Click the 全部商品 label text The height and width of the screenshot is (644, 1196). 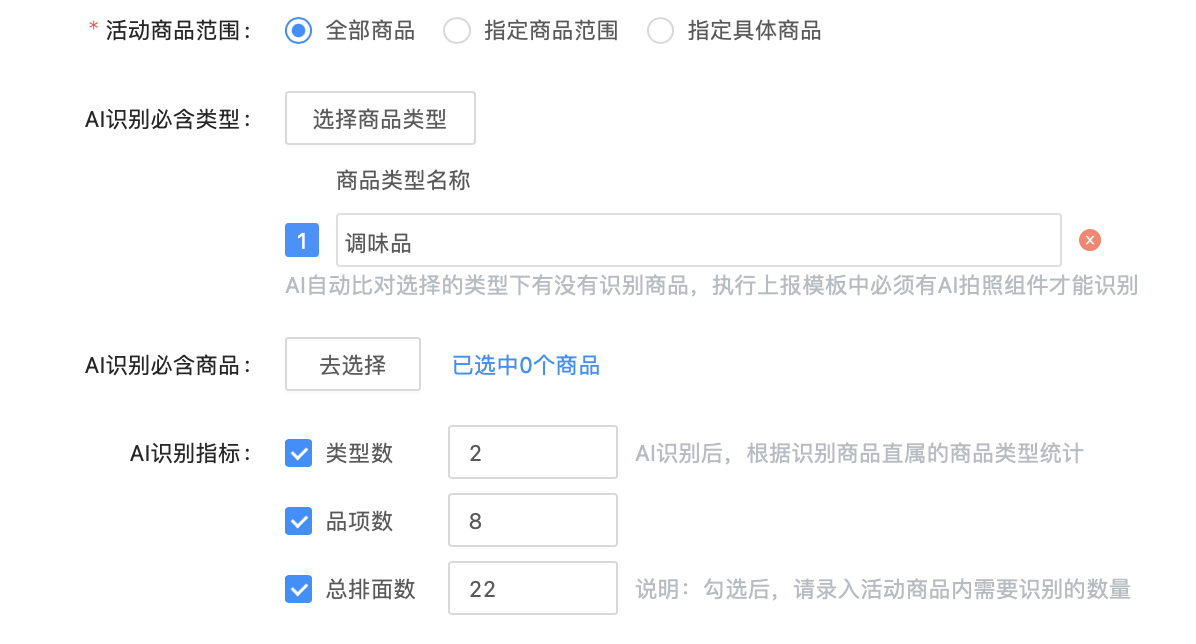370,31
